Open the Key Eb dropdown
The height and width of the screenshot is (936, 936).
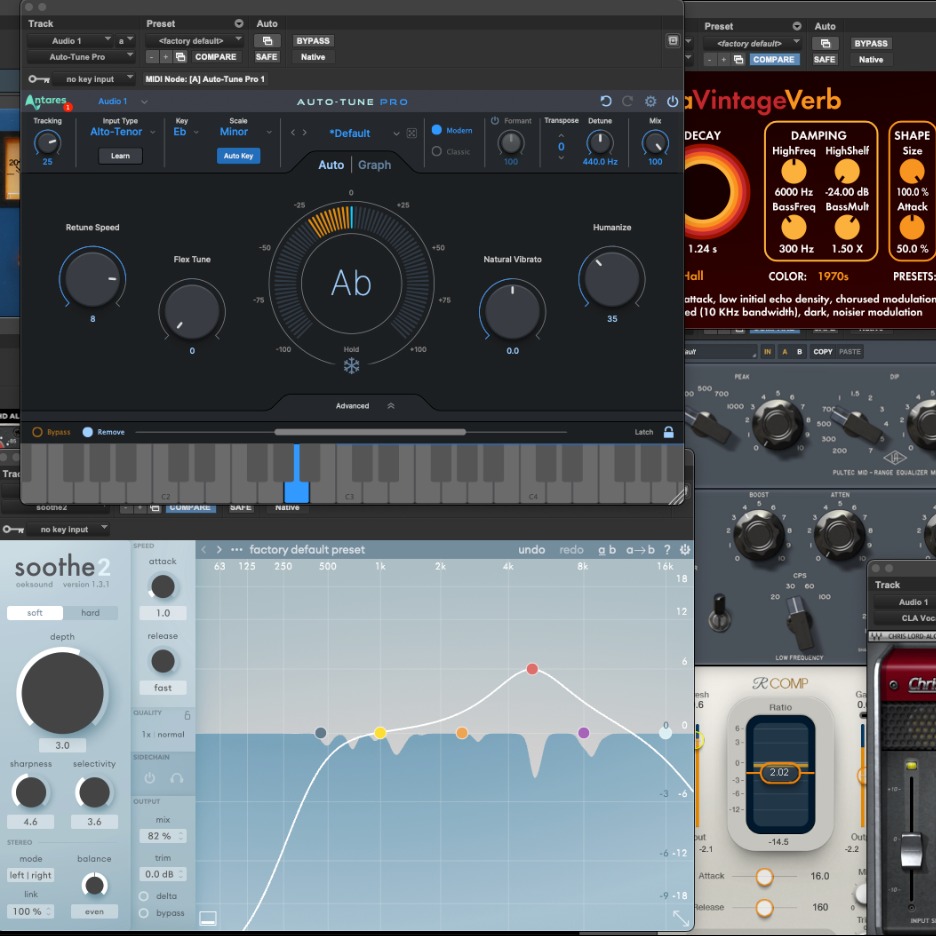pyautogui.click(x=186, y=132)
